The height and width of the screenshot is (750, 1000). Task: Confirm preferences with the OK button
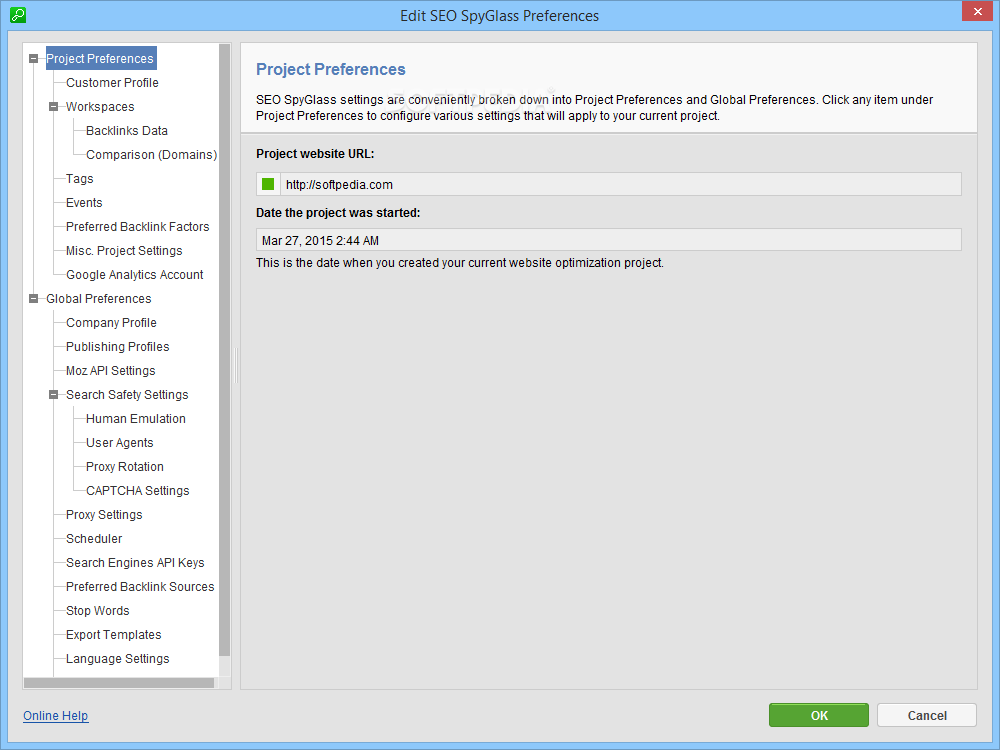point(819,716)
